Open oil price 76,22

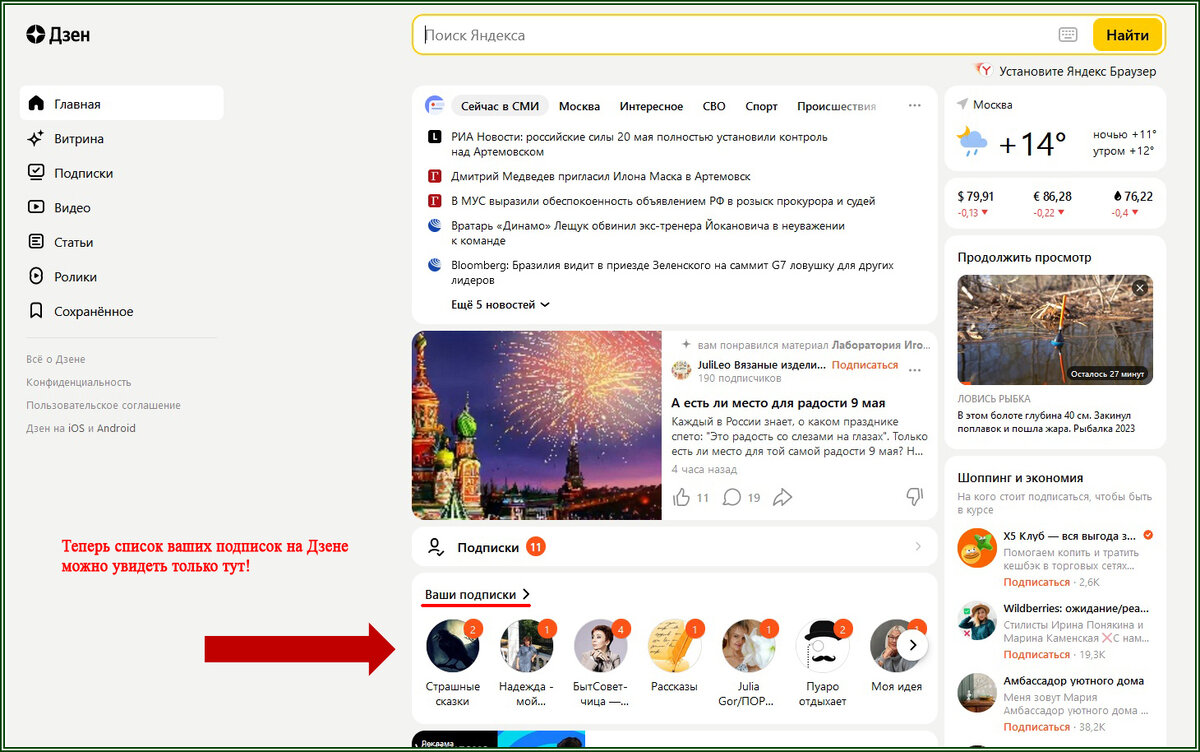[1132, 203]
